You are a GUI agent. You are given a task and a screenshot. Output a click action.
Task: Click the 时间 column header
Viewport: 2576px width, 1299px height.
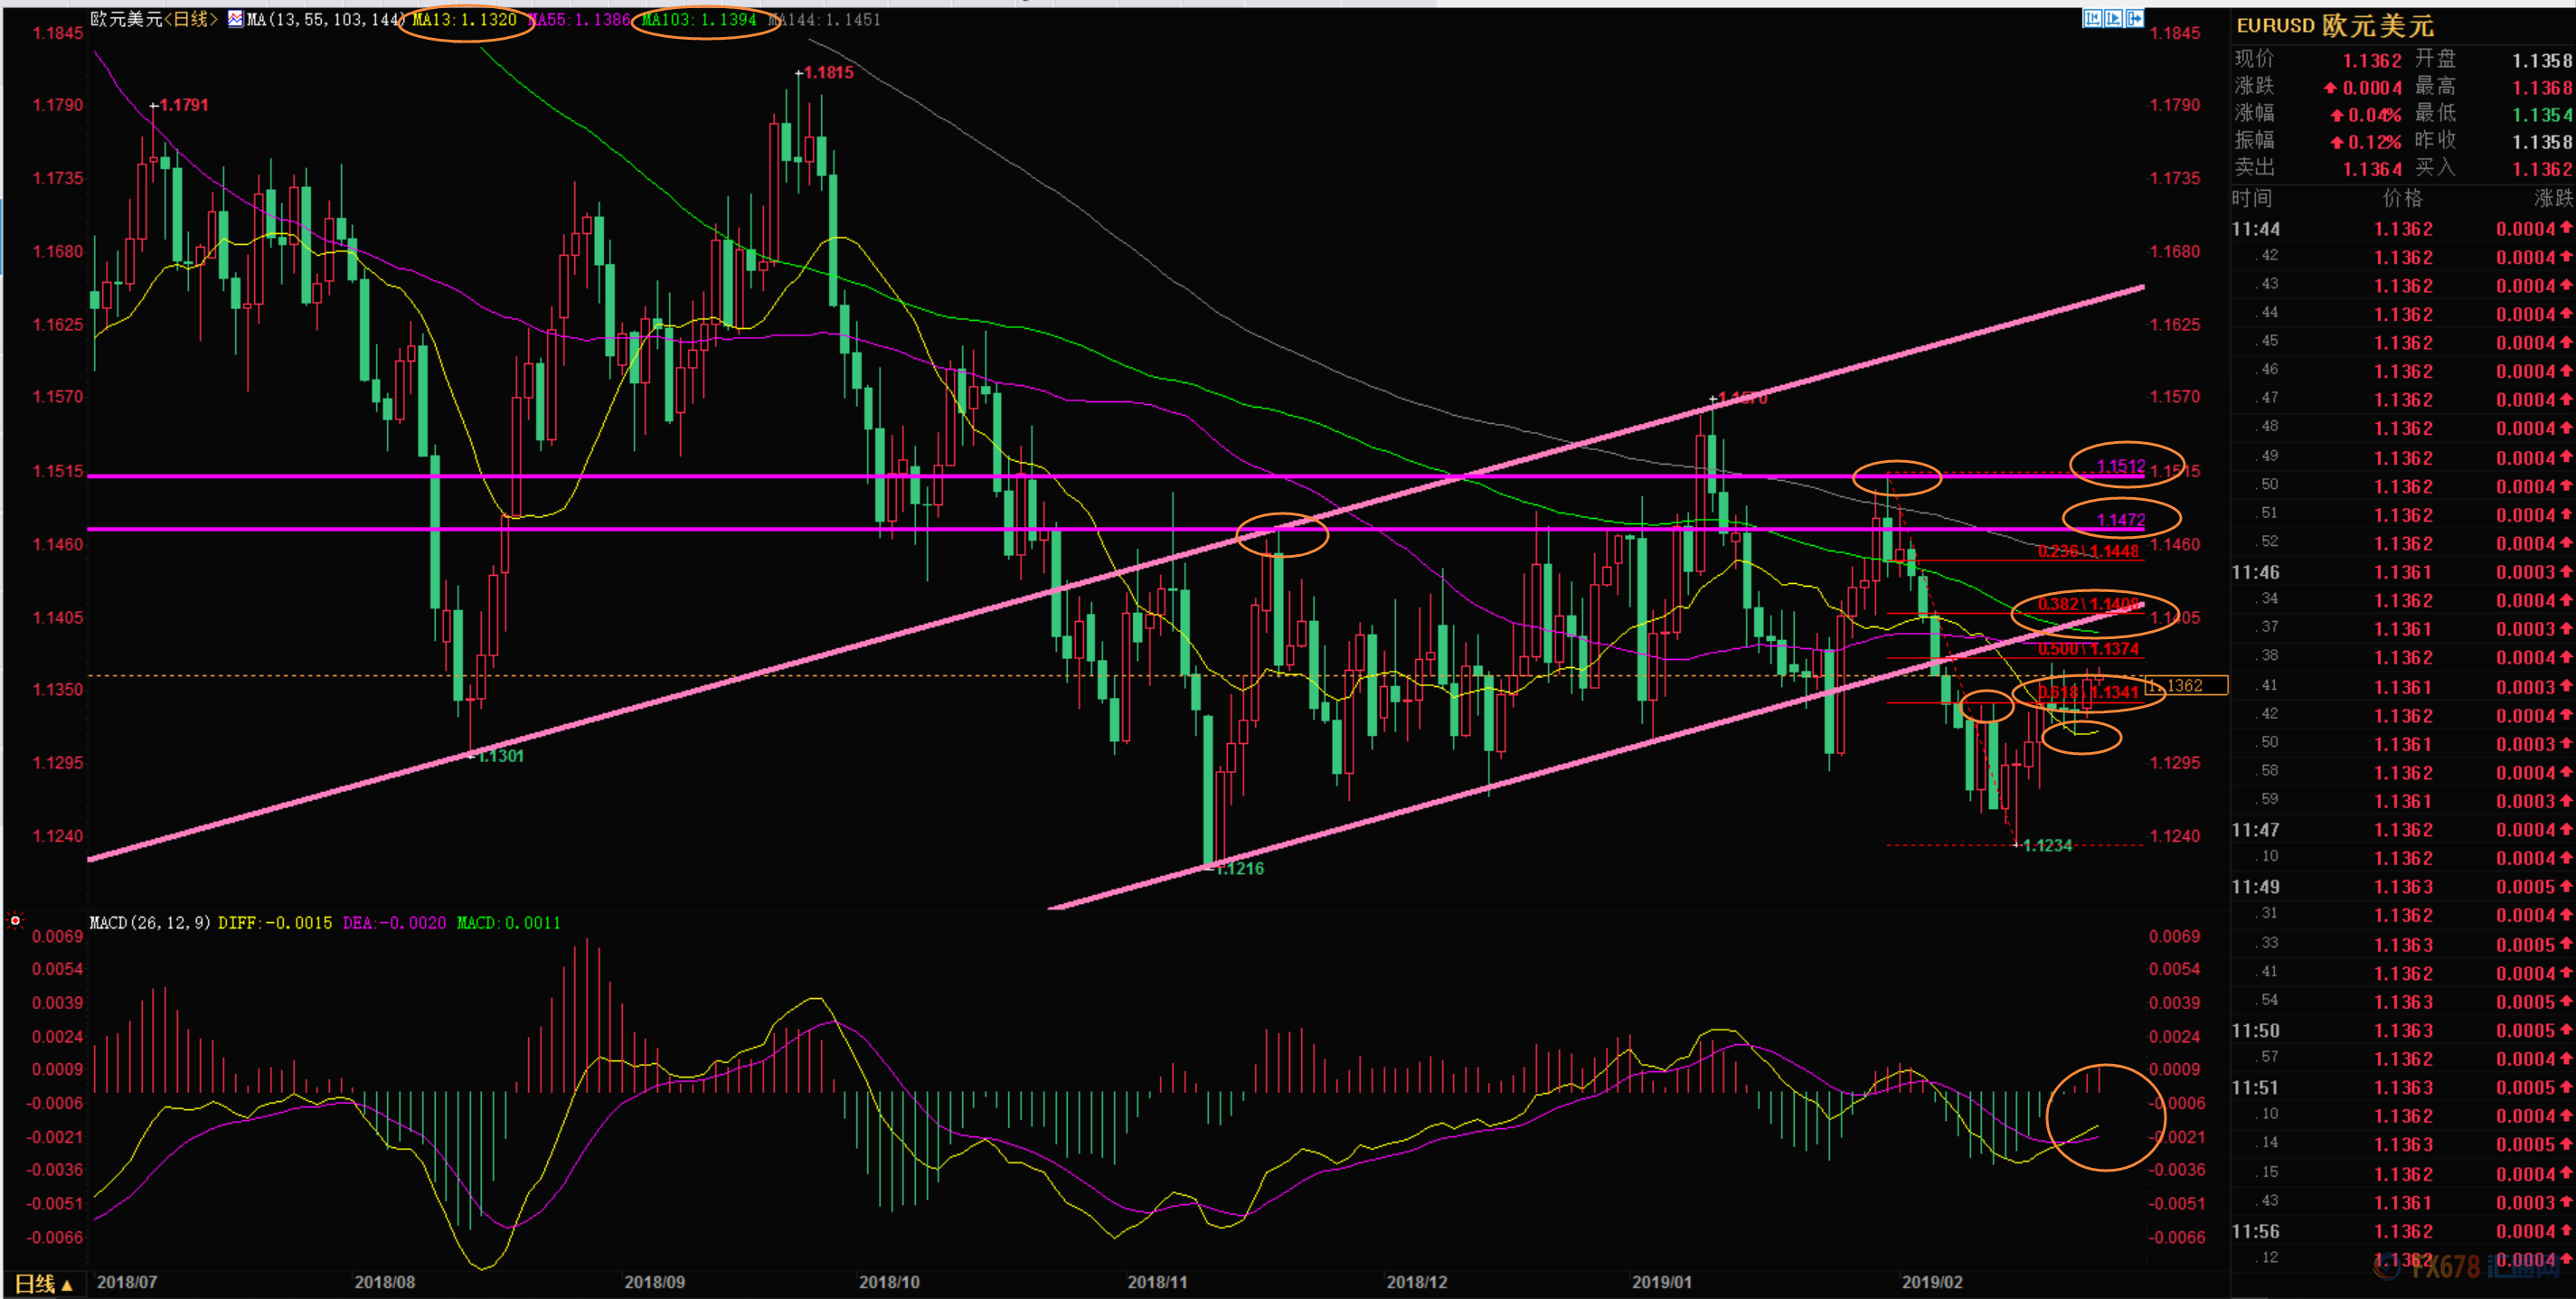click(2252, 198)
